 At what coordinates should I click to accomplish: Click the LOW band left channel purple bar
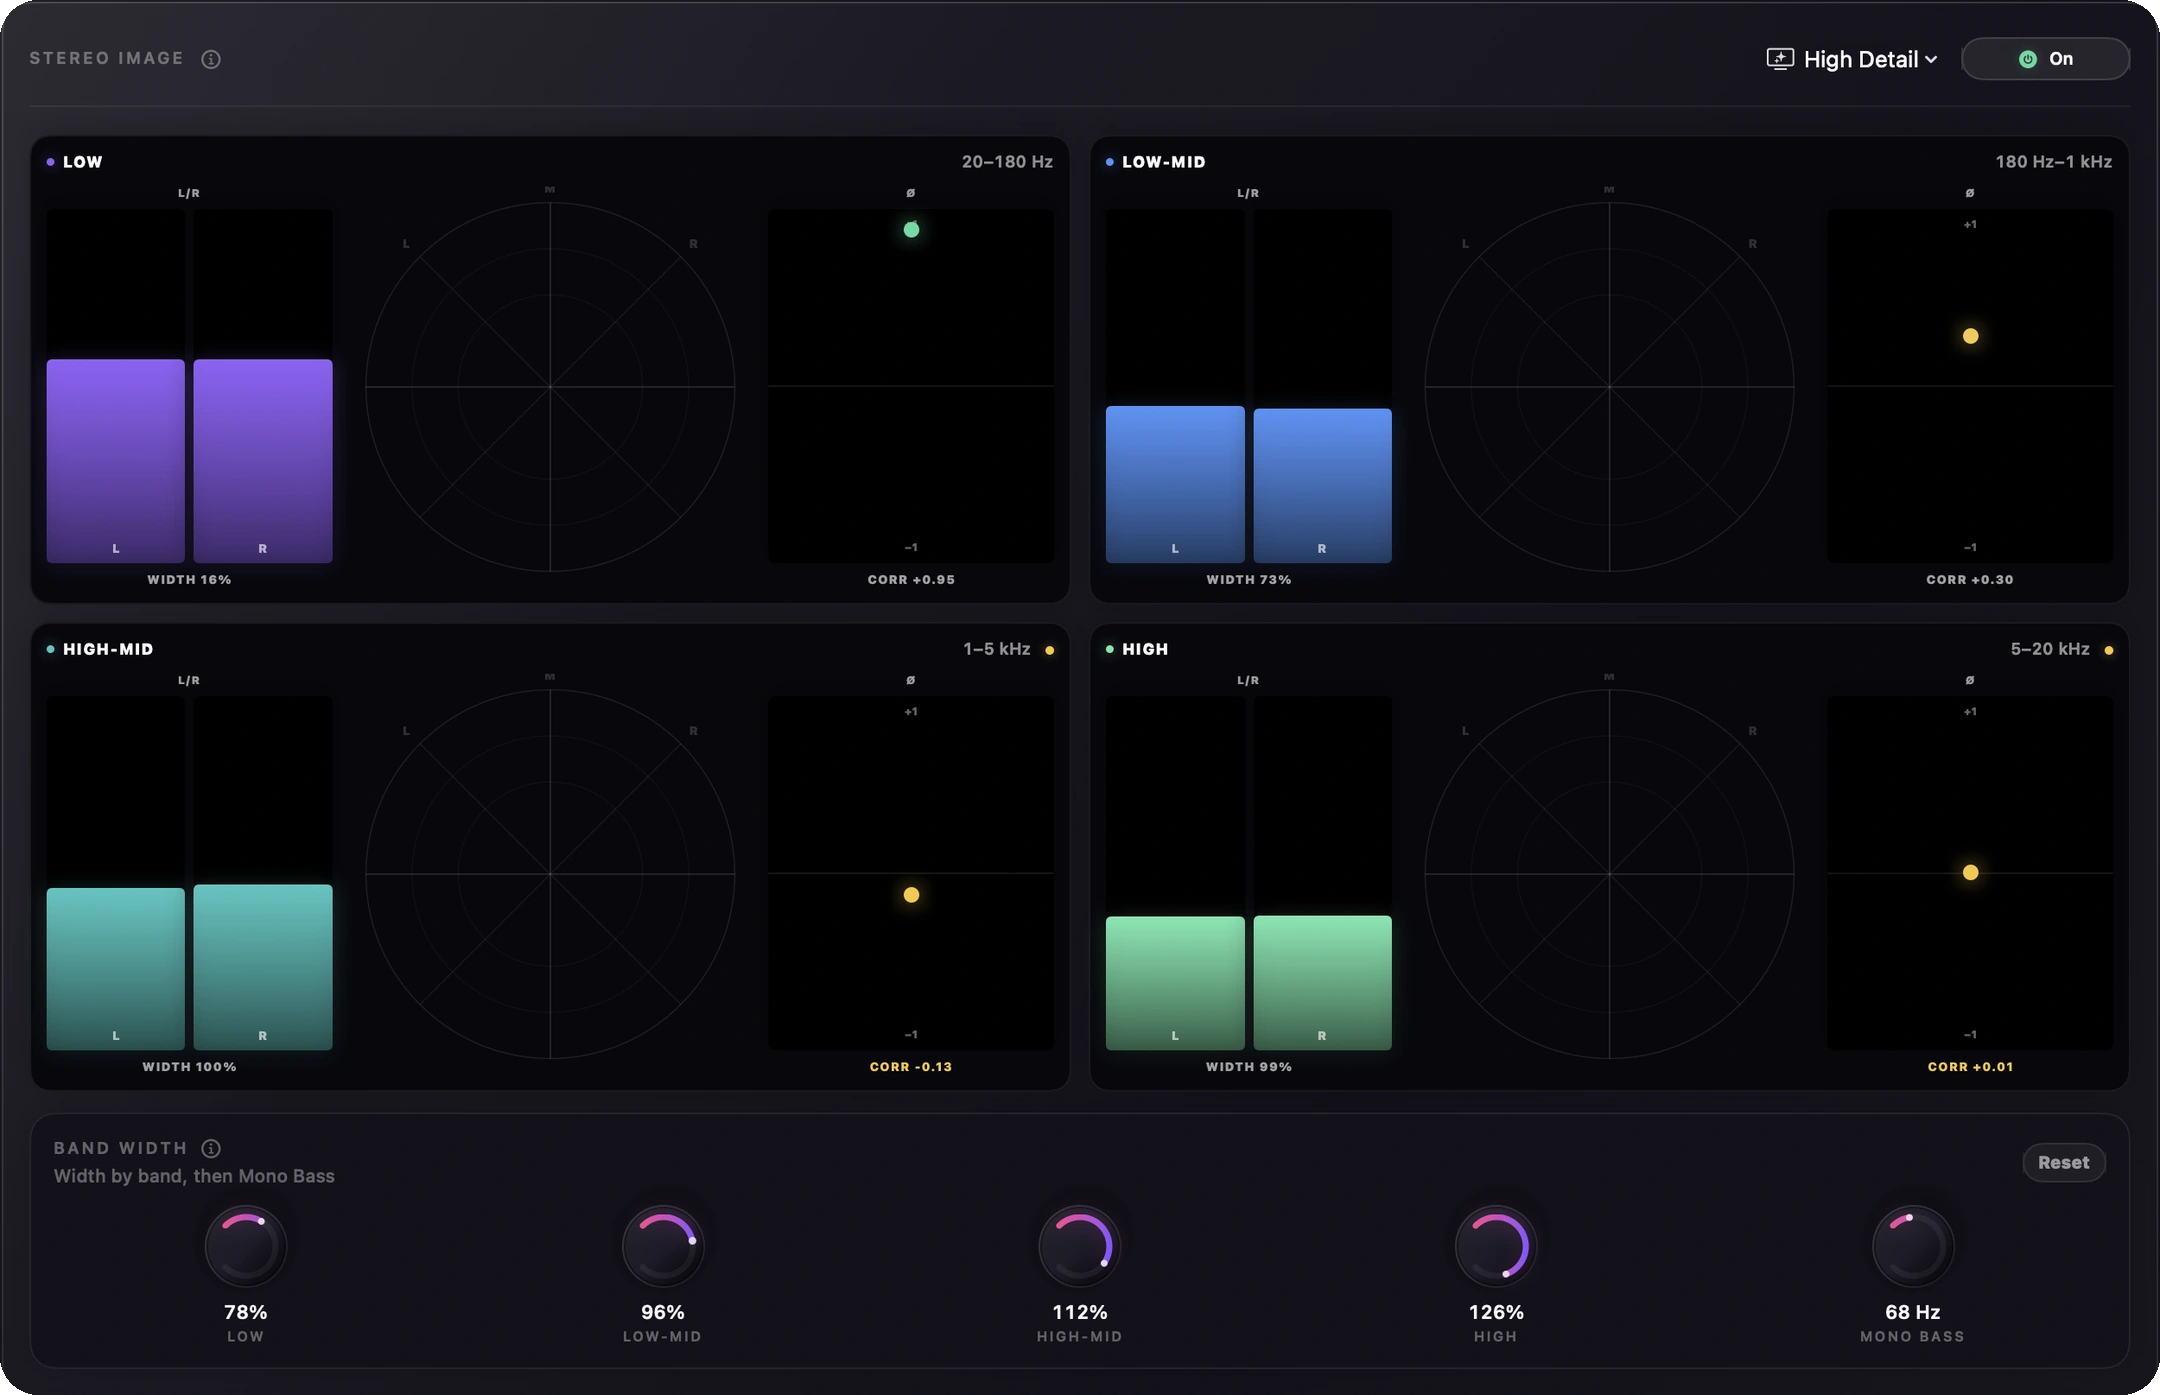click(116, 461)
